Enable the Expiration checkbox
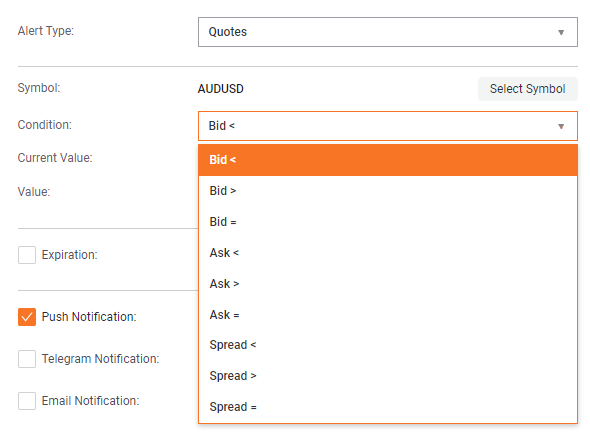 click(x=27, y=255)
